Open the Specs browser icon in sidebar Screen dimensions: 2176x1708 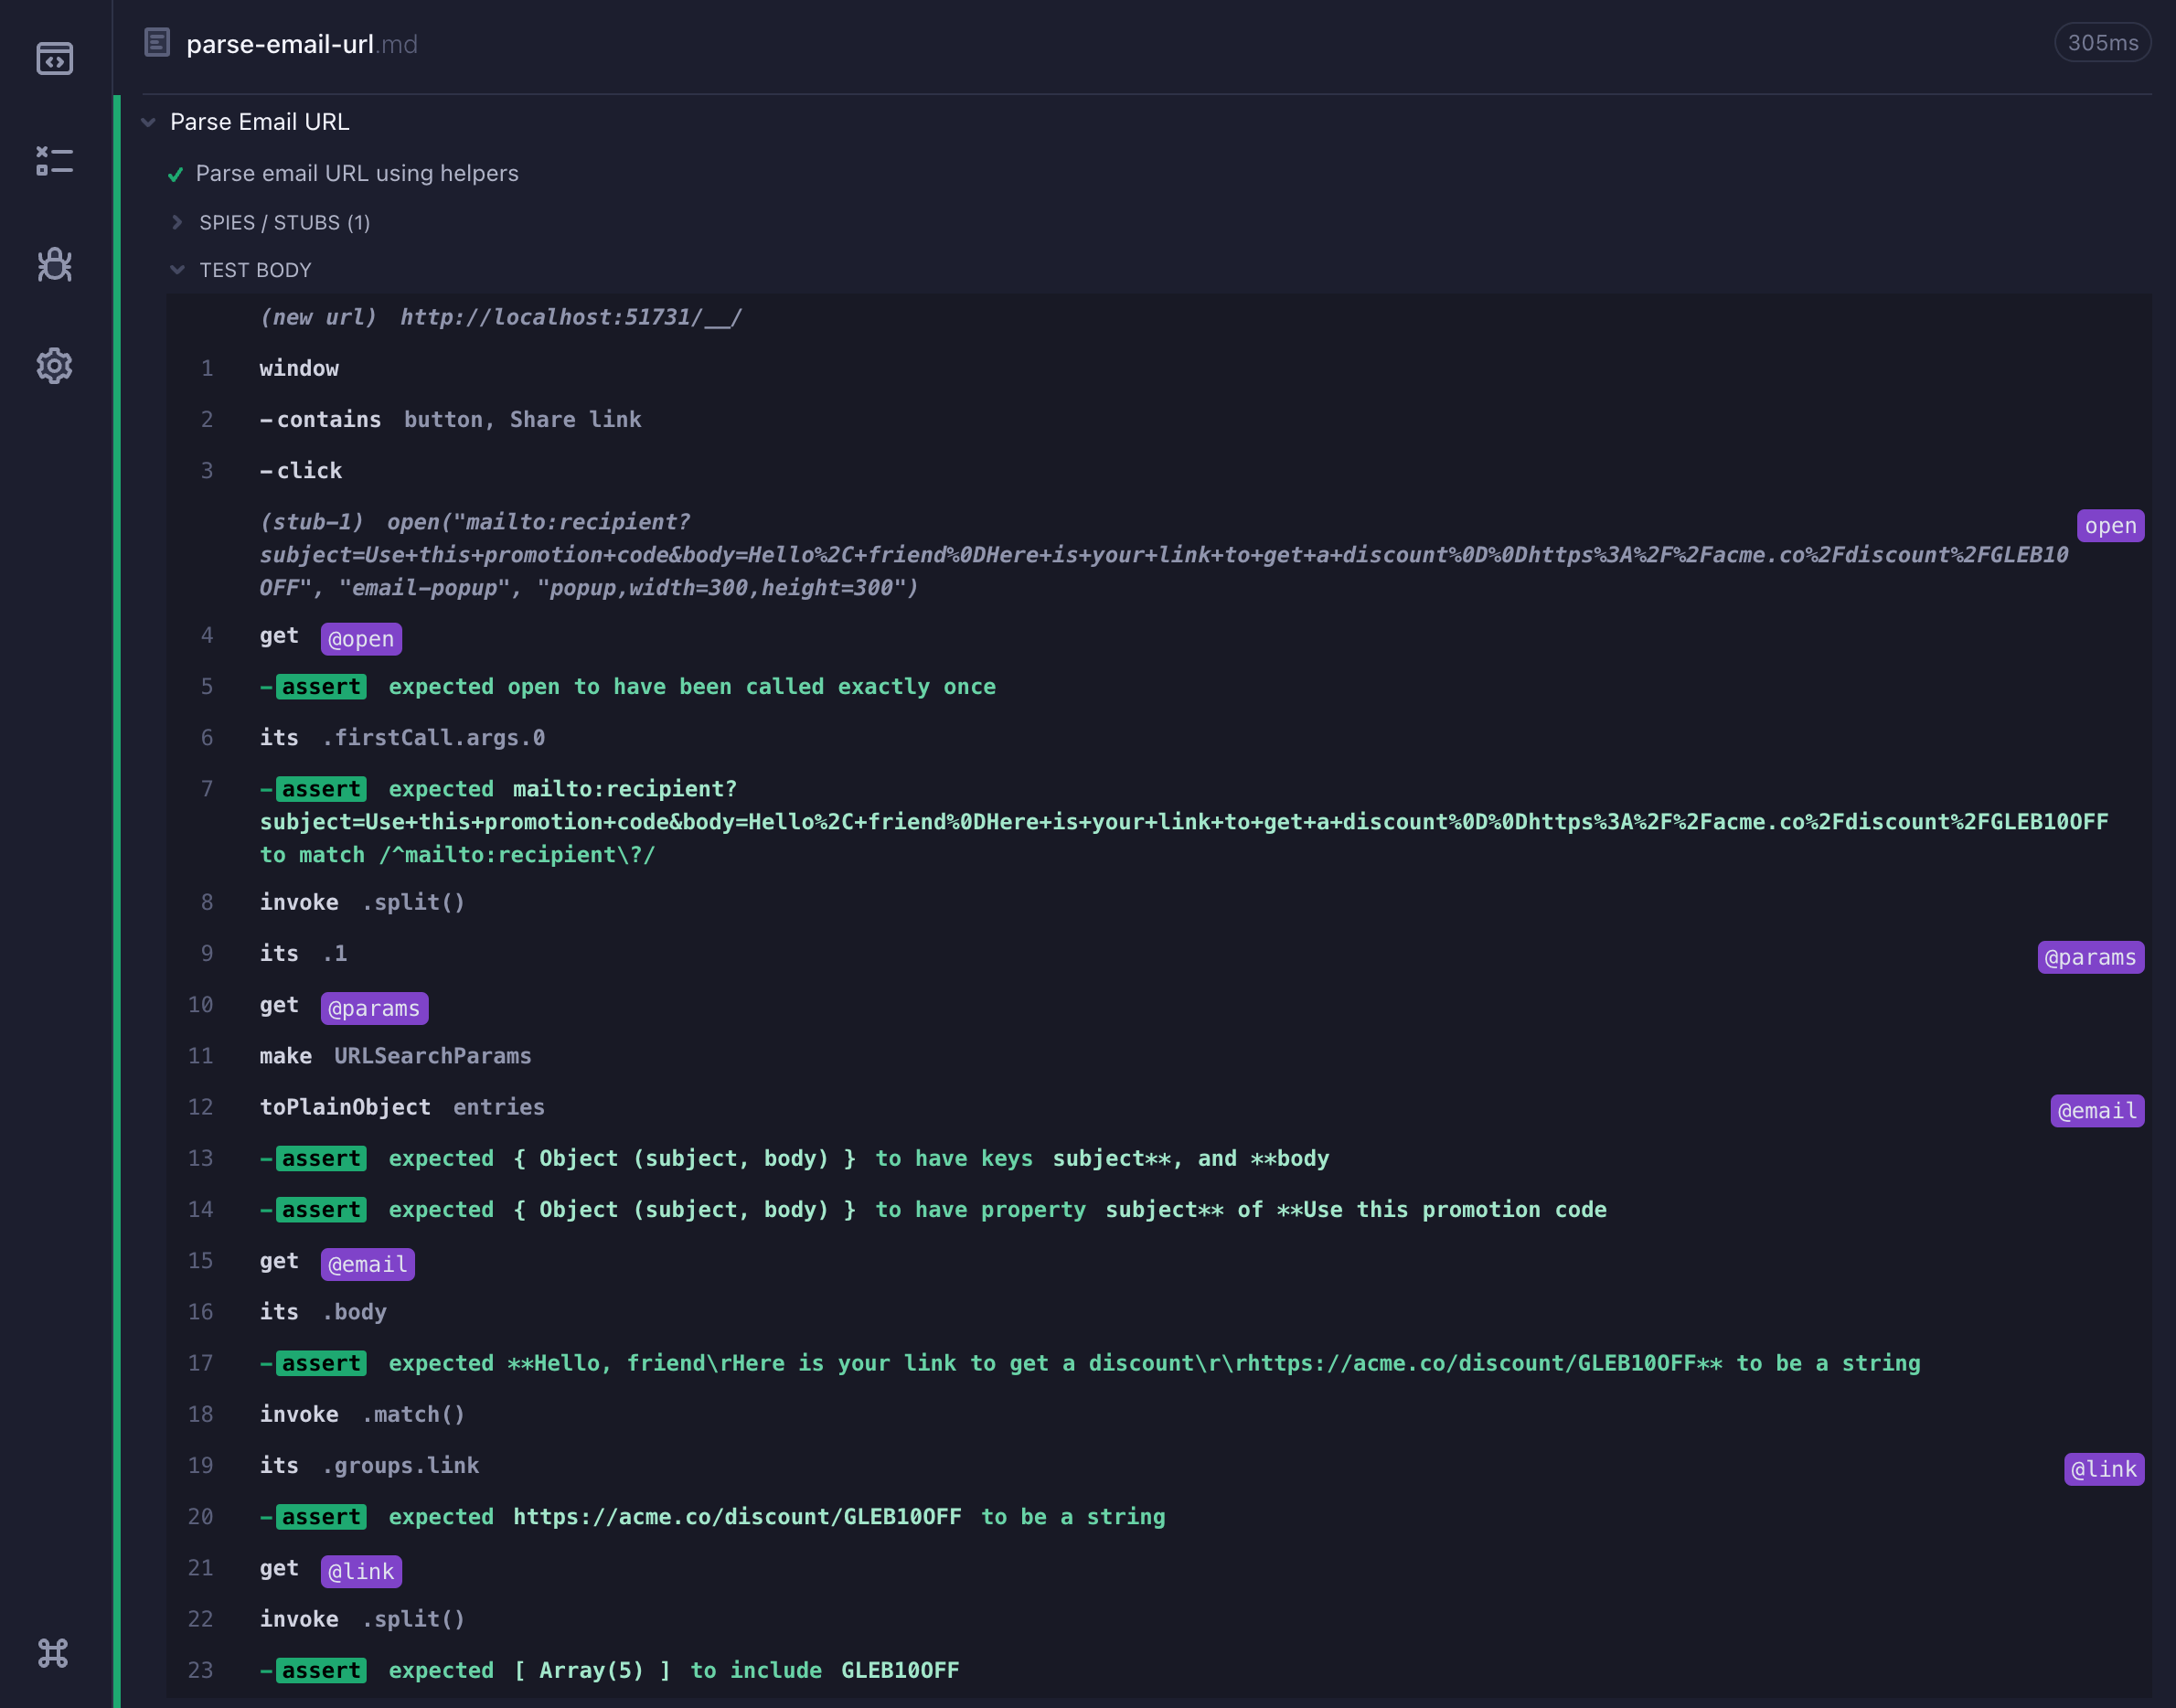54,59
